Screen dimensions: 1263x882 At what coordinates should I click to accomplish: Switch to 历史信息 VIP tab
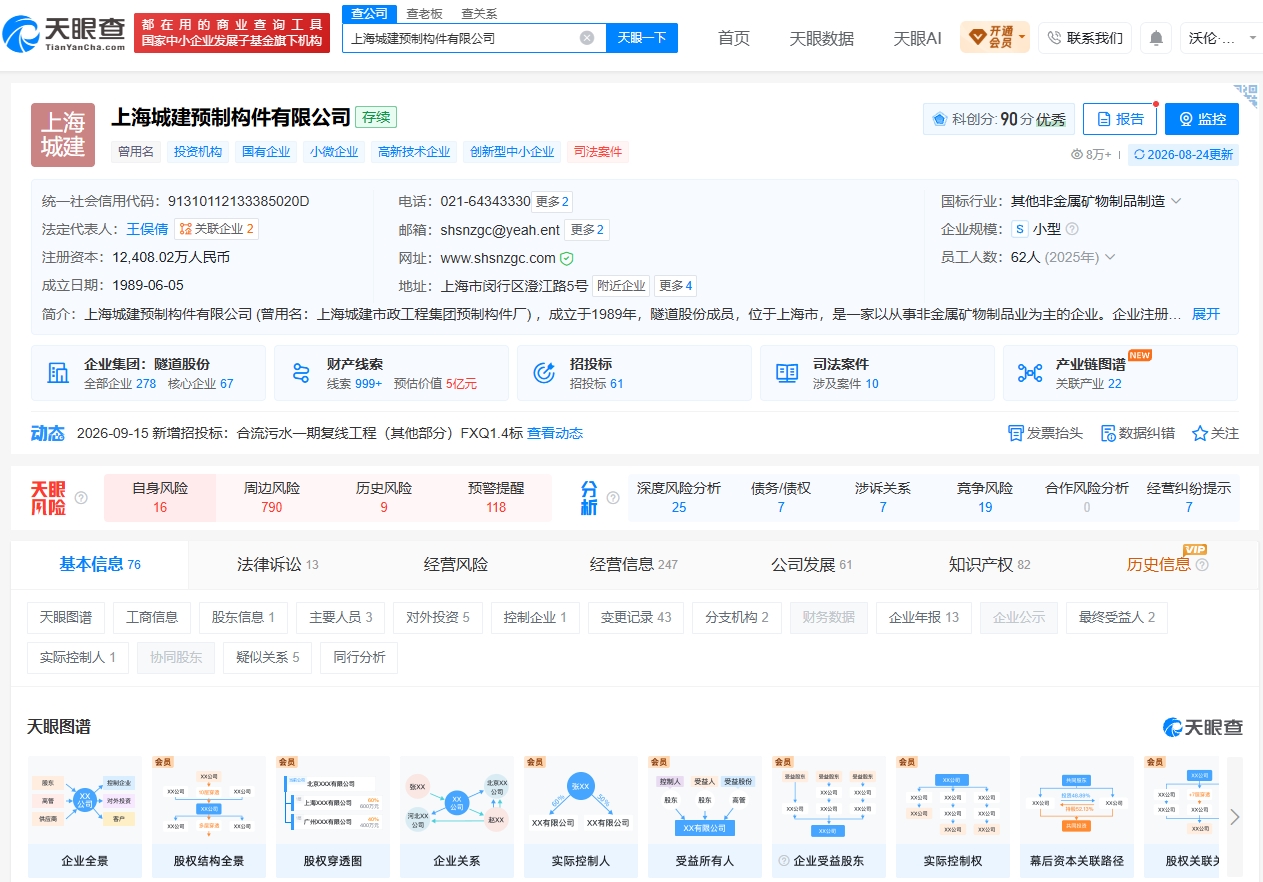(x=1167, y=564)
